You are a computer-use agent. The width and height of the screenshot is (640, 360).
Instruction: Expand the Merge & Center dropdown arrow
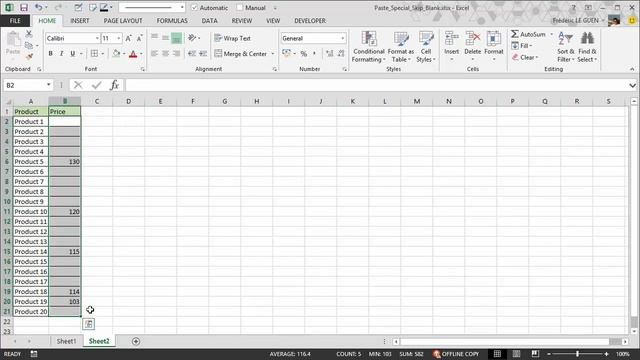(x=273, y=53)
